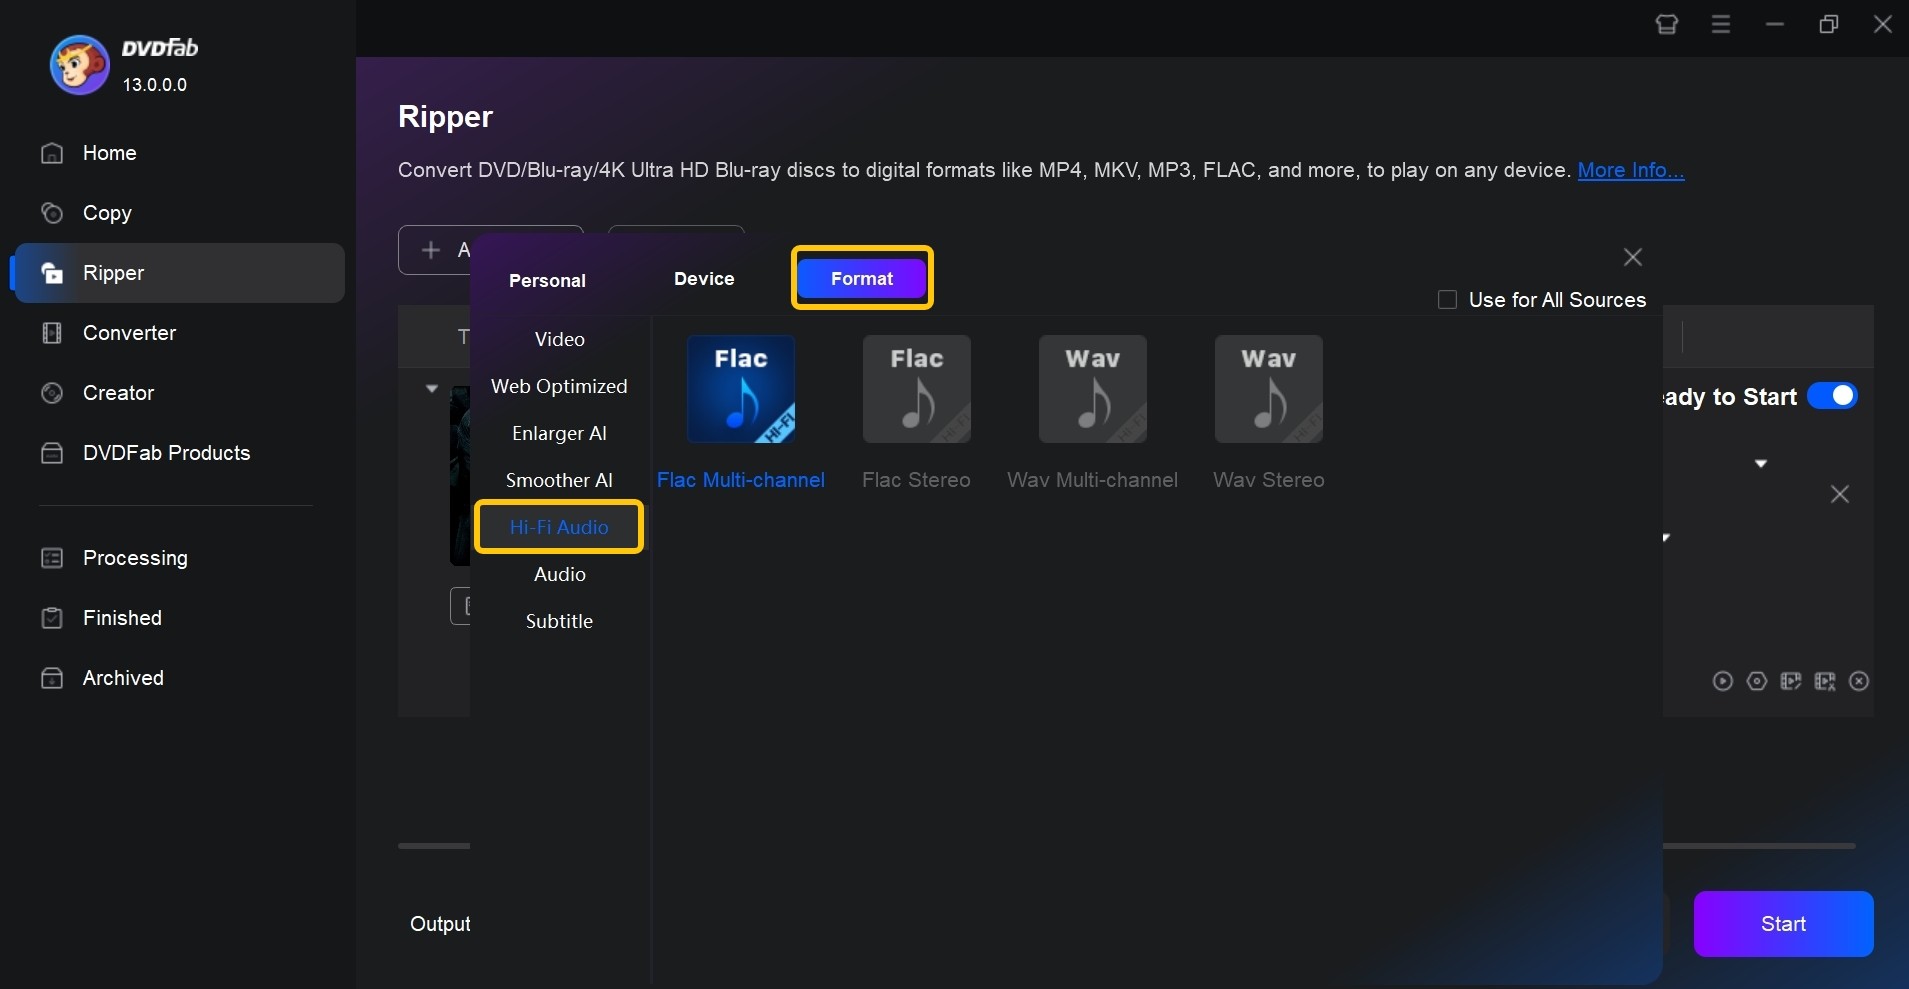Open advanced settings for the title

[x=1757, y=682]
